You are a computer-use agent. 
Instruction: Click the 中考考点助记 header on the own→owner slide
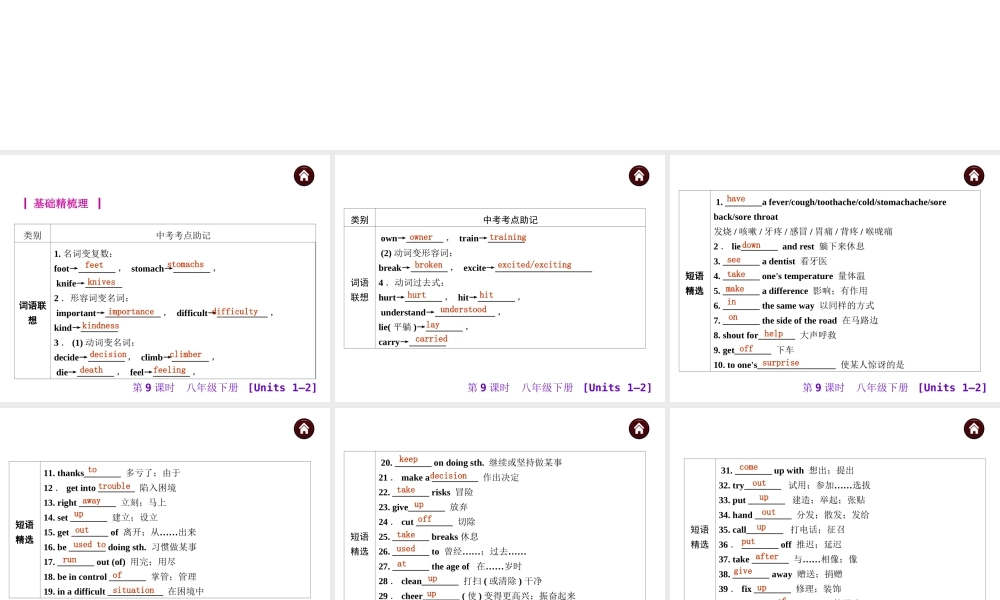pos(510,220)
